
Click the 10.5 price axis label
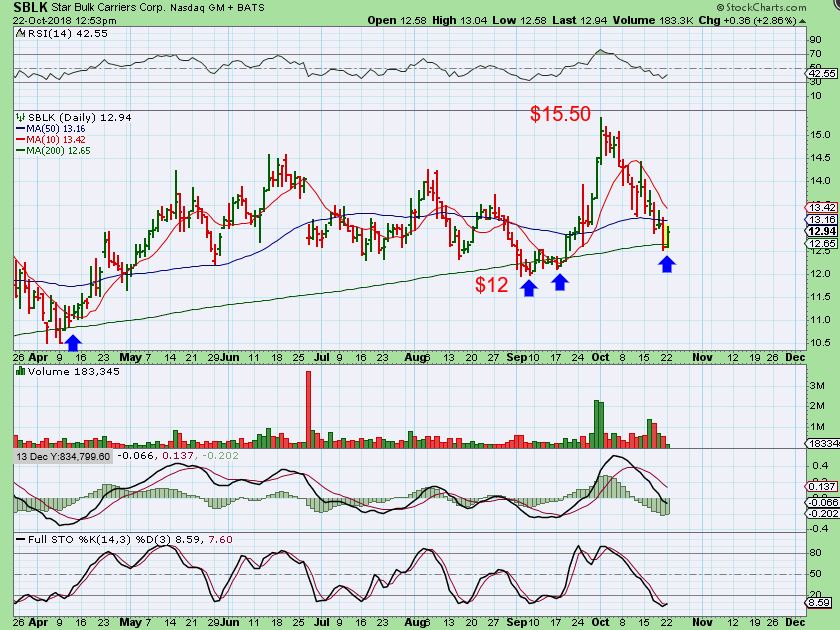[820, 343]
